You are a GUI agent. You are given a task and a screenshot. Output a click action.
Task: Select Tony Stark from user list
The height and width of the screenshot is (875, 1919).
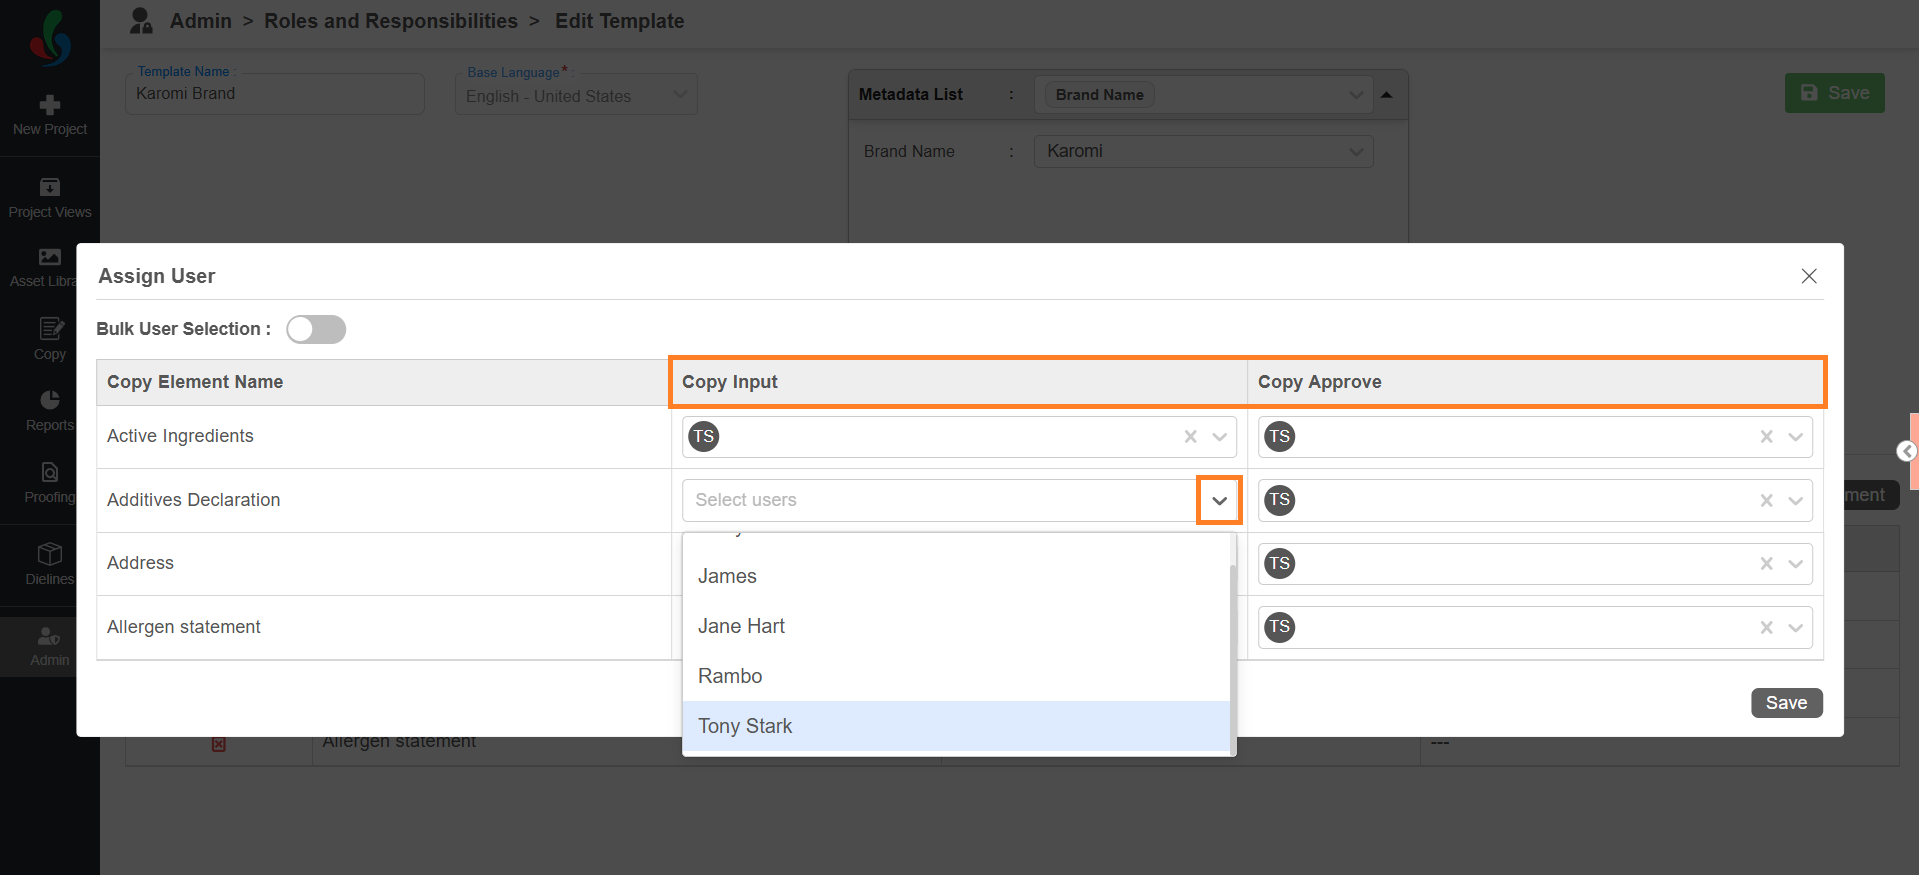pyautogui.click(x=745, y=727)
